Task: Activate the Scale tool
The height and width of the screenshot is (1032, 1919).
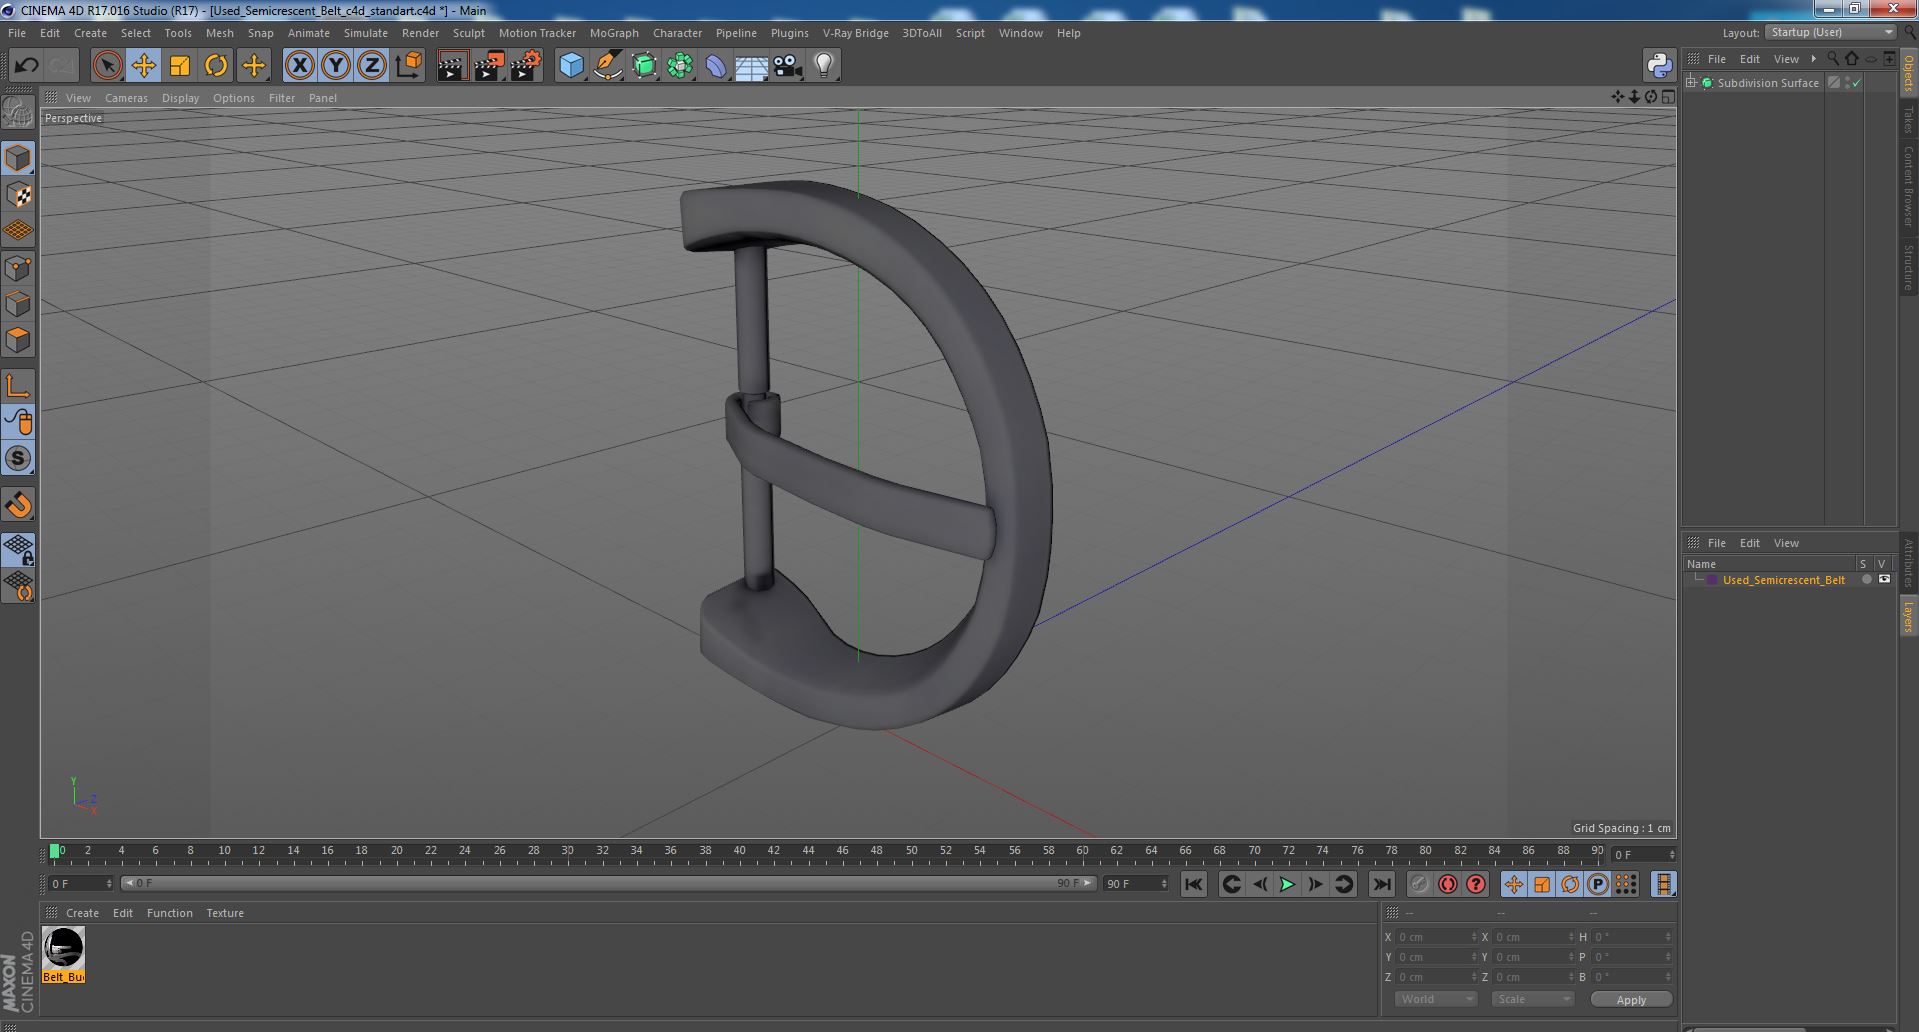Action: point(180,66)
